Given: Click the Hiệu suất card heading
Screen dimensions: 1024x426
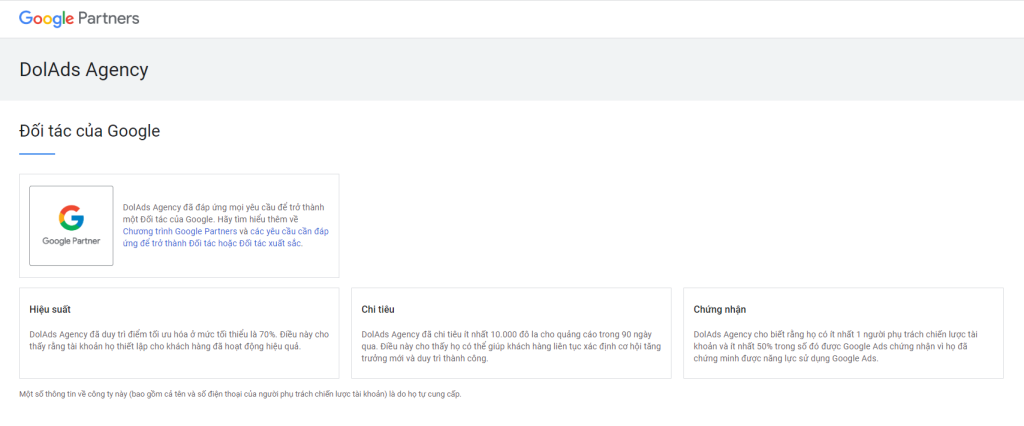Looking at the screenshot, I should coord(50,309).
